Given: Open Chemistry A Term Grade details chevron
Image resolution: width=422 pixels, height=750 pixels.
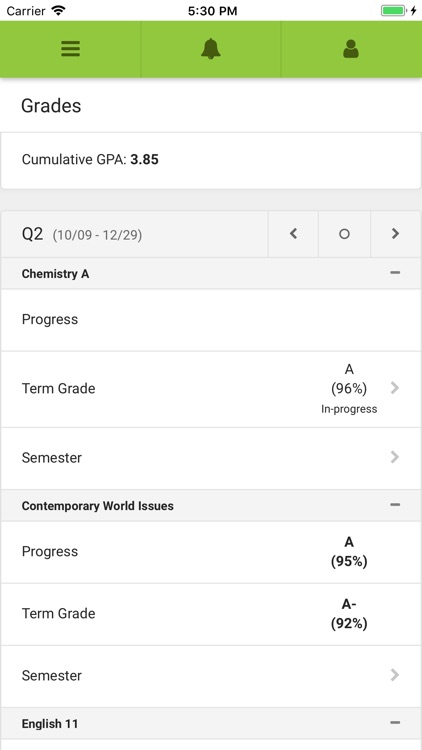Looking at the screenshot, I should 395,388.
